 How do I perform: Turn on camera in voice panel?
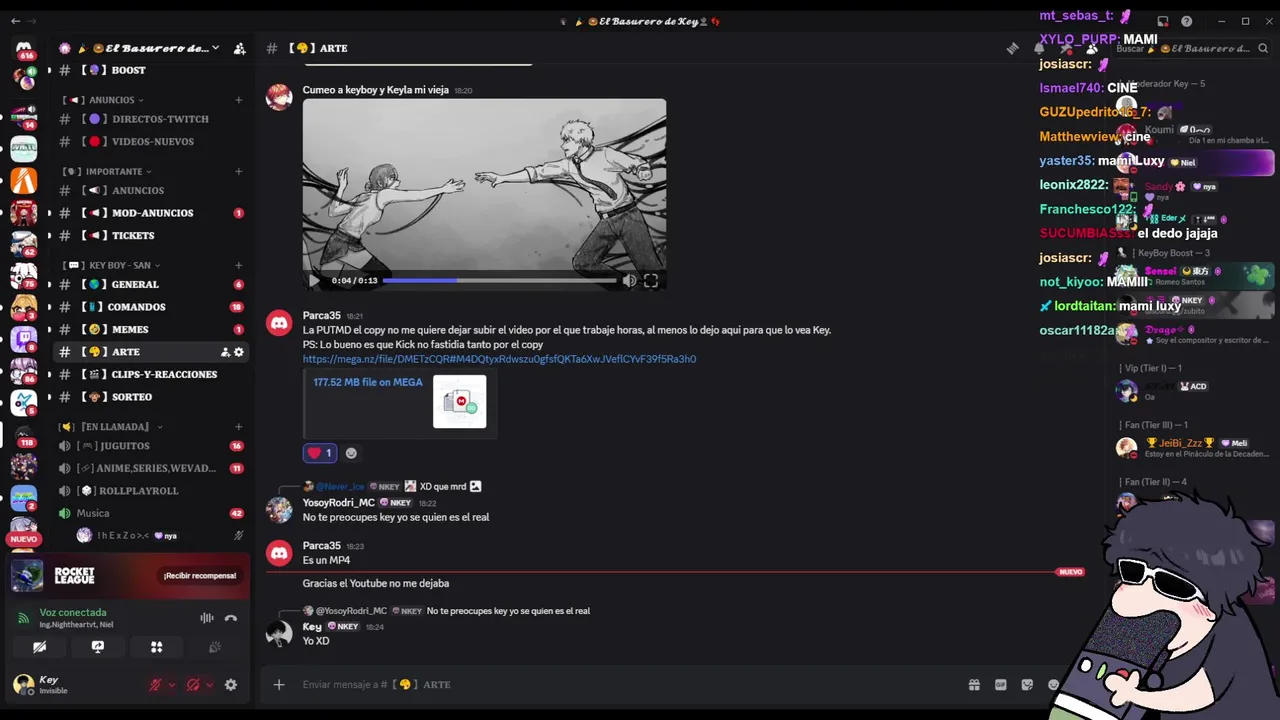pos(40,647)
